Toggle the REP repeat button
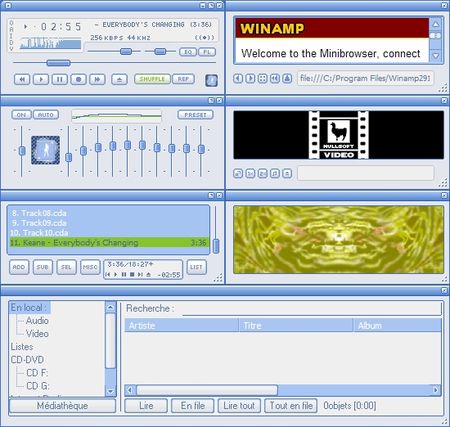Image resolution: width=450 pixels, height=427 pixels. [183, 79]
